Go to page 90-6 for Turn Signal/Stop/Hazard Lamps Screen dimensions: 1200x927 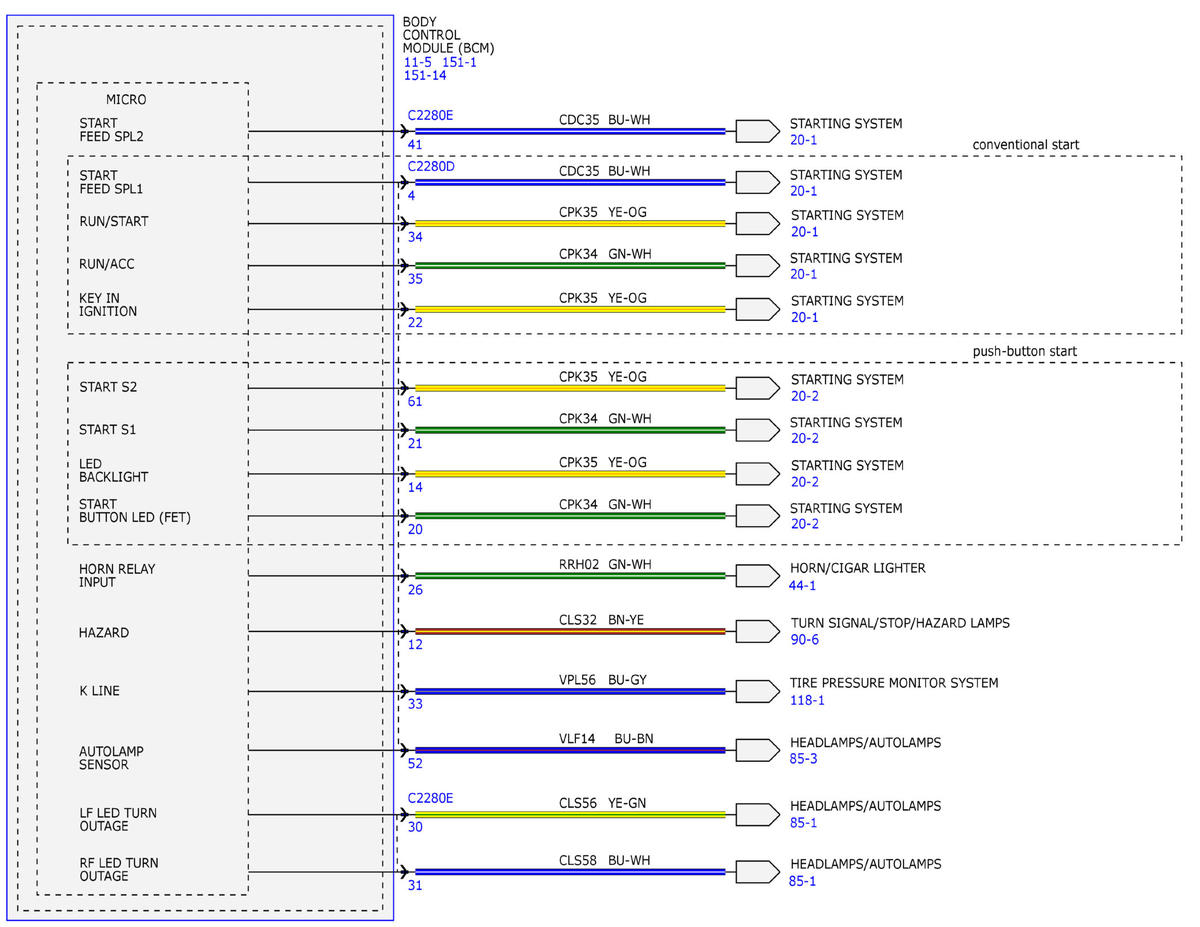pyautogui.click(x=805, y=639)
